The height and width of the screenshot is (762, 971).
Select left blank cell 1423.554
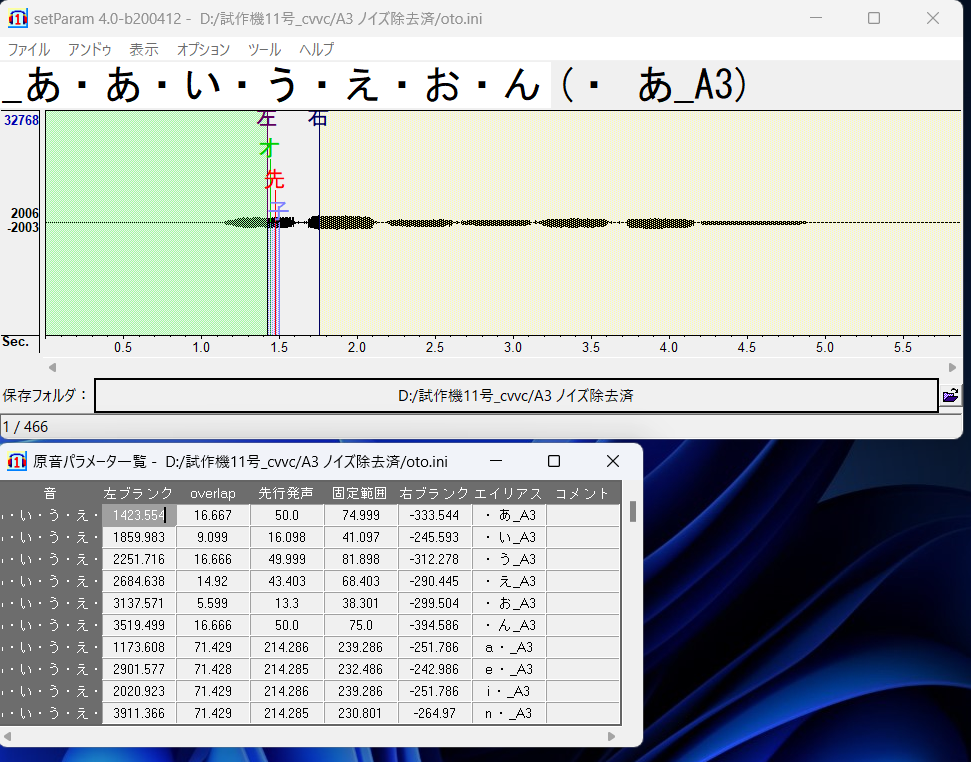point(139,515)
